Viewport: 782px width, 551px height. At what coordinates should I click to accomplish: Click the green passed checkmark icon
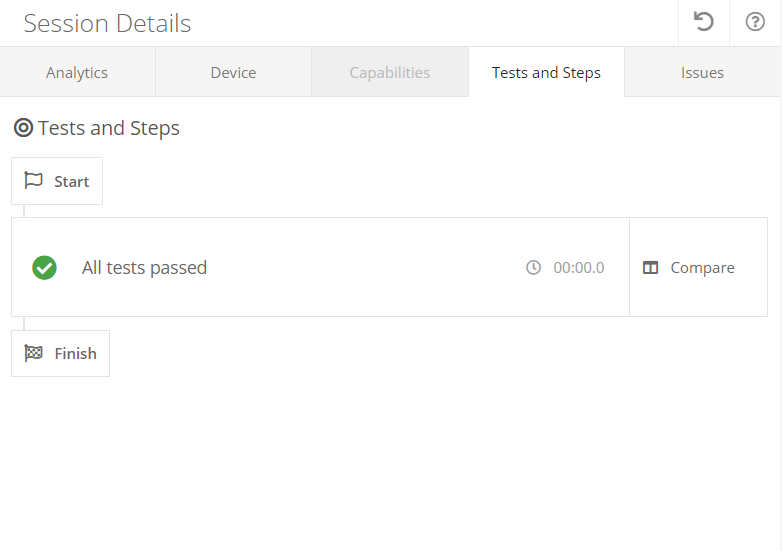tap(44, 267)
